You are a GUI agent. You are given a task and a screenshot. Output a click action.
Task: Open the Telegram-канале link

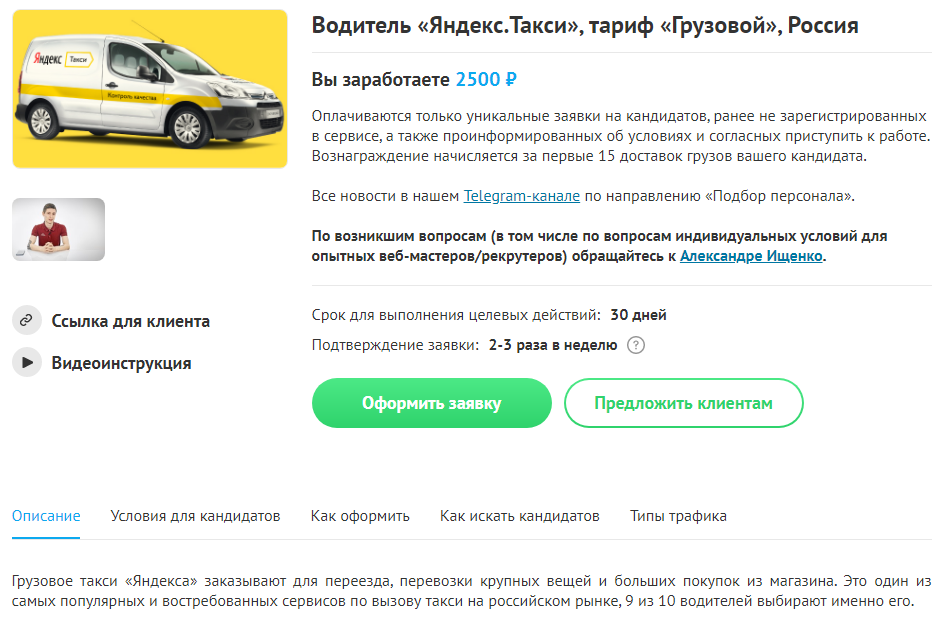tap(522, 196)
